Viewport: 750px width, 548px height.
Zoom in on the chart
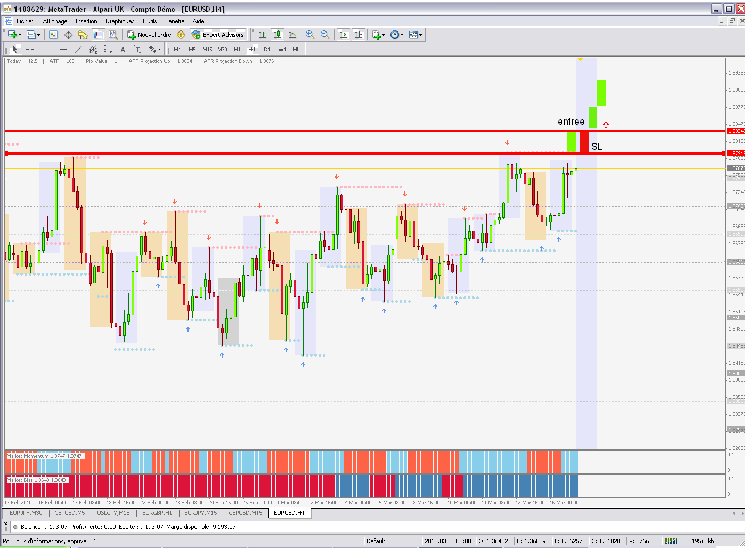[x=310, y=34]
